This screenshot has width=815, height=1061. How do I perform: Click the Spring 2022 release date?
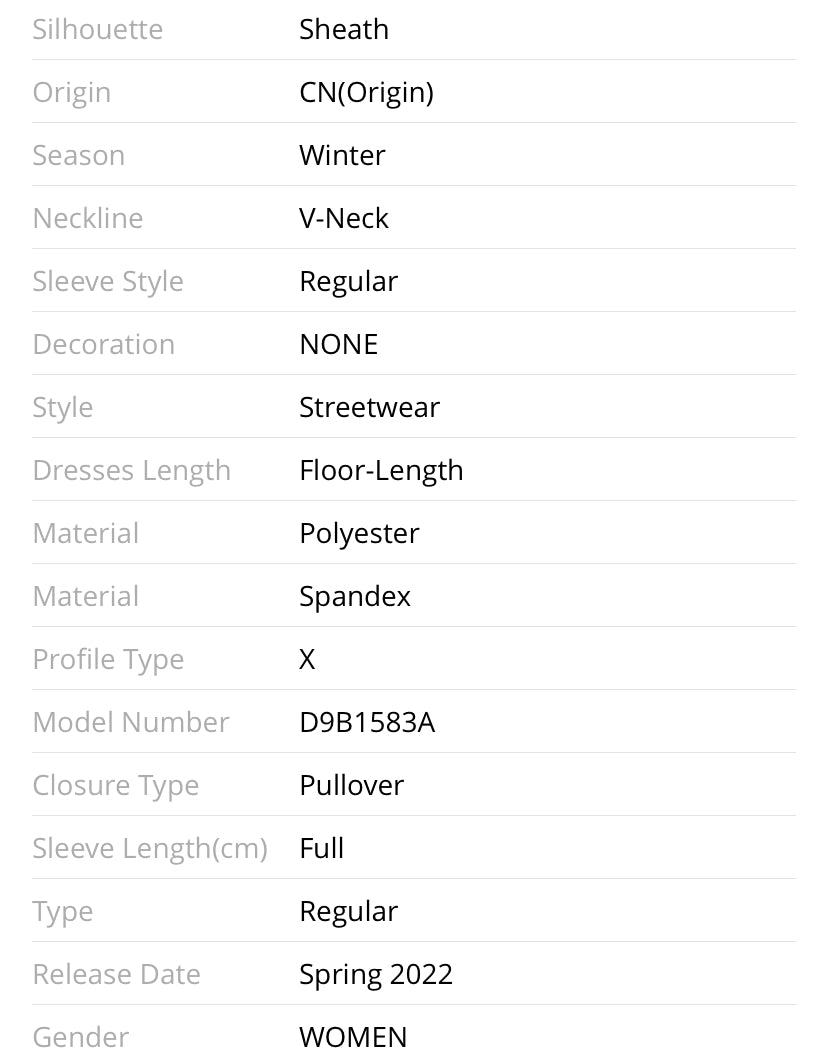(376, 974)
